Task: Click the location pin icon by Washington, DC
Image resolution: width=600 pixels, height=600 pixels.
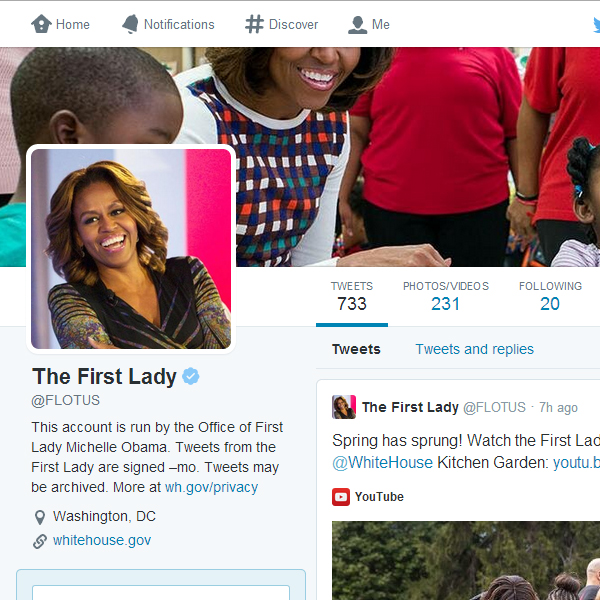Action: [x=40, y=517]
